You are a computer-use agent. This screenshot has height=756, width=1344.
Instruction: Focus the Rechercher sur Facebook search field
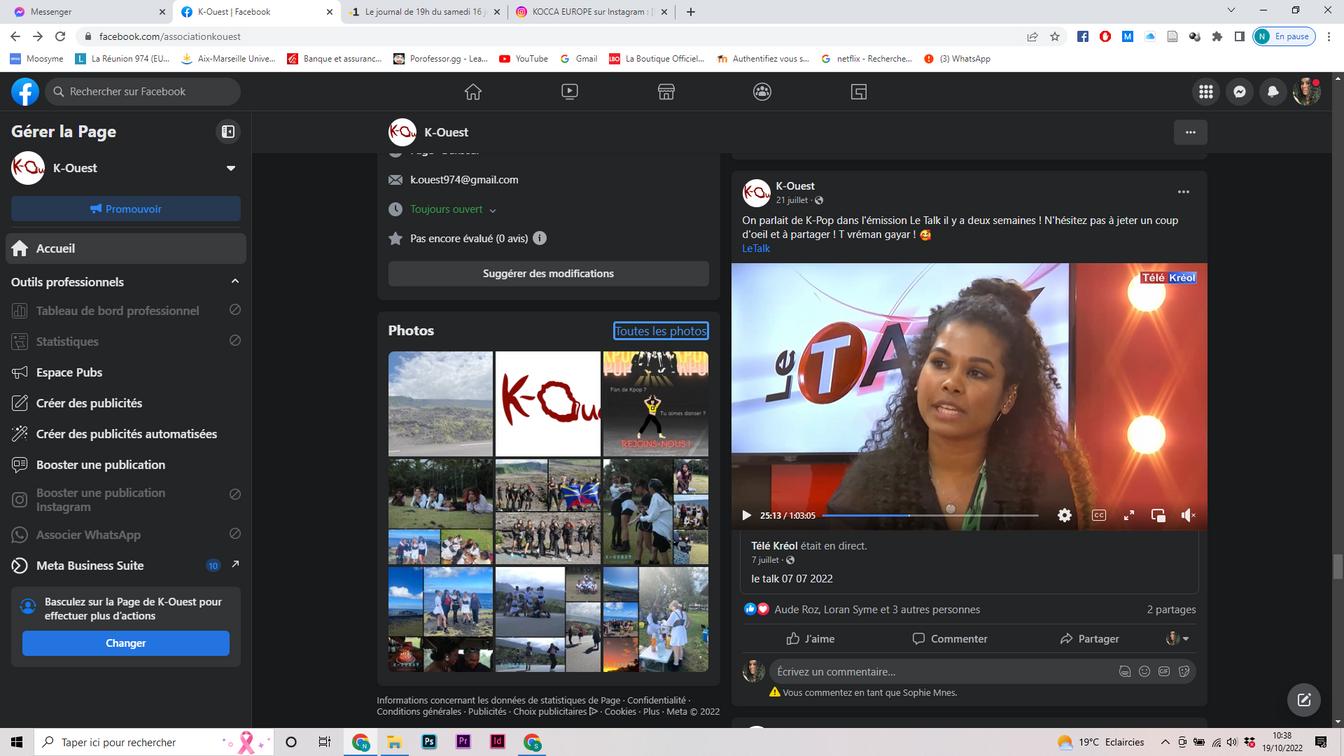[x=143, y=91]
